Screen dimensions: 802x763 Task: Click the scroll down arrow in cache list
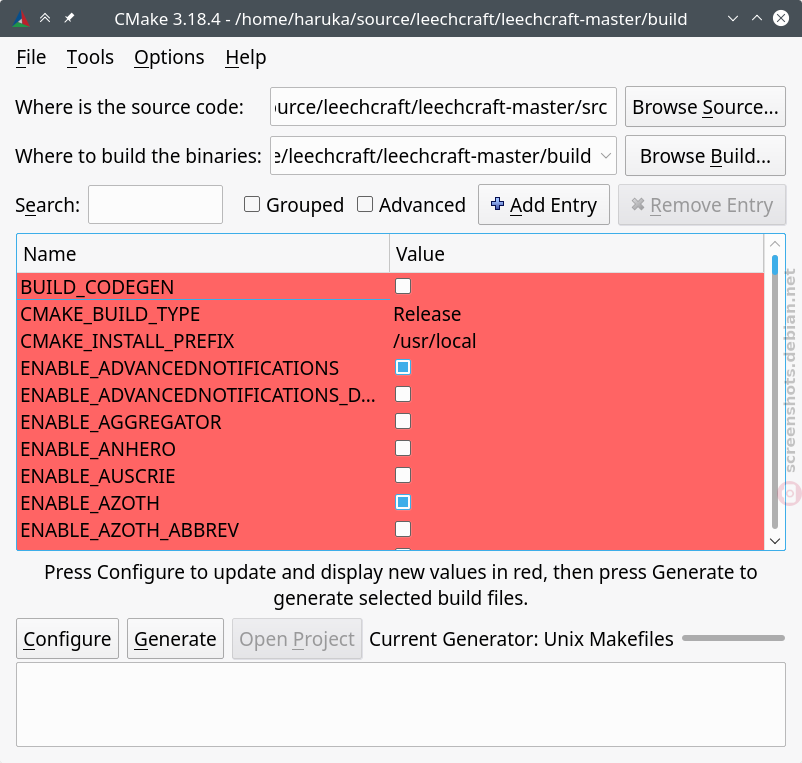pyautogui.click(x=774, y=541)
